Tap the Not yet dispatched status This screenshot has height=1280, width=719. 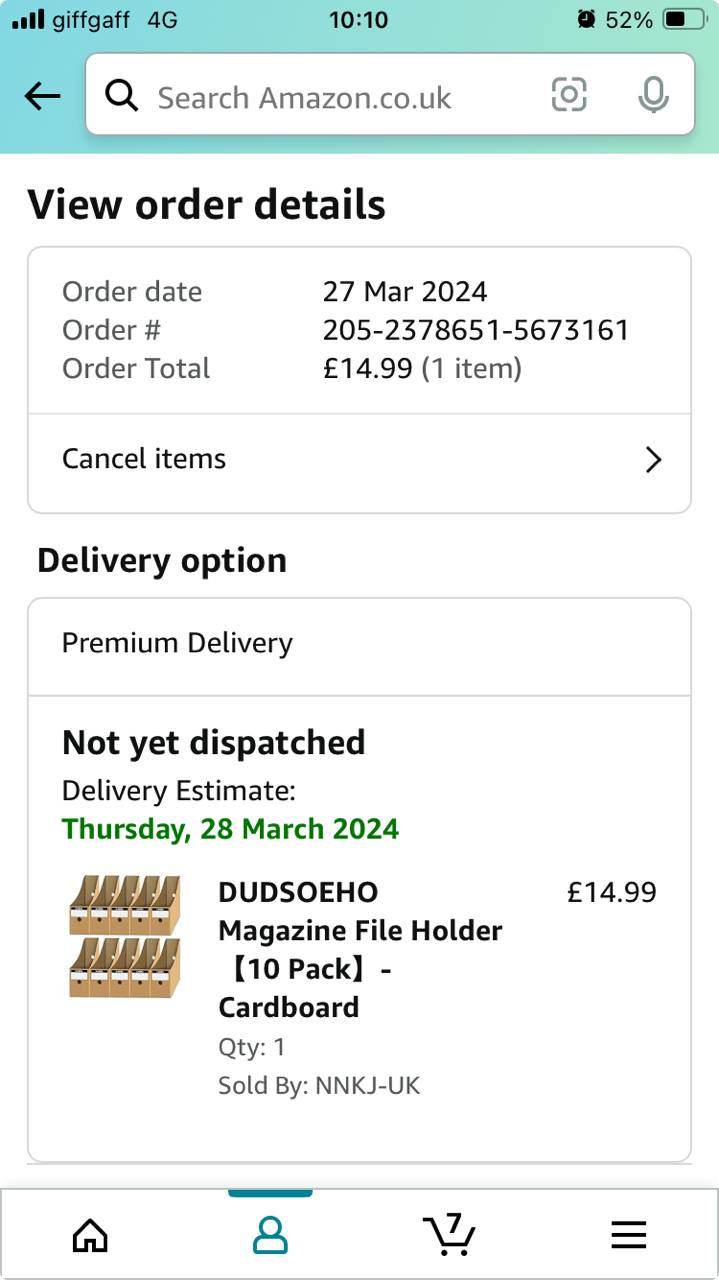click(x=213, y=743)
